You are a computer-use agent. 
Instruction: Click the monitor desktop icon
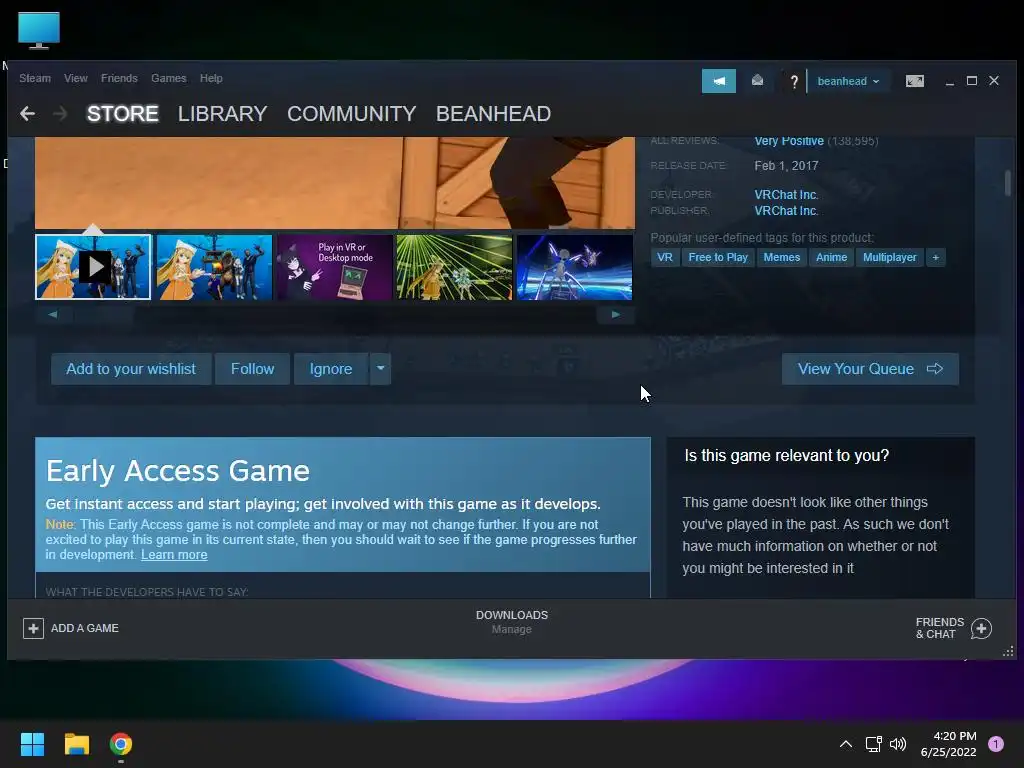tap(39, 30)
